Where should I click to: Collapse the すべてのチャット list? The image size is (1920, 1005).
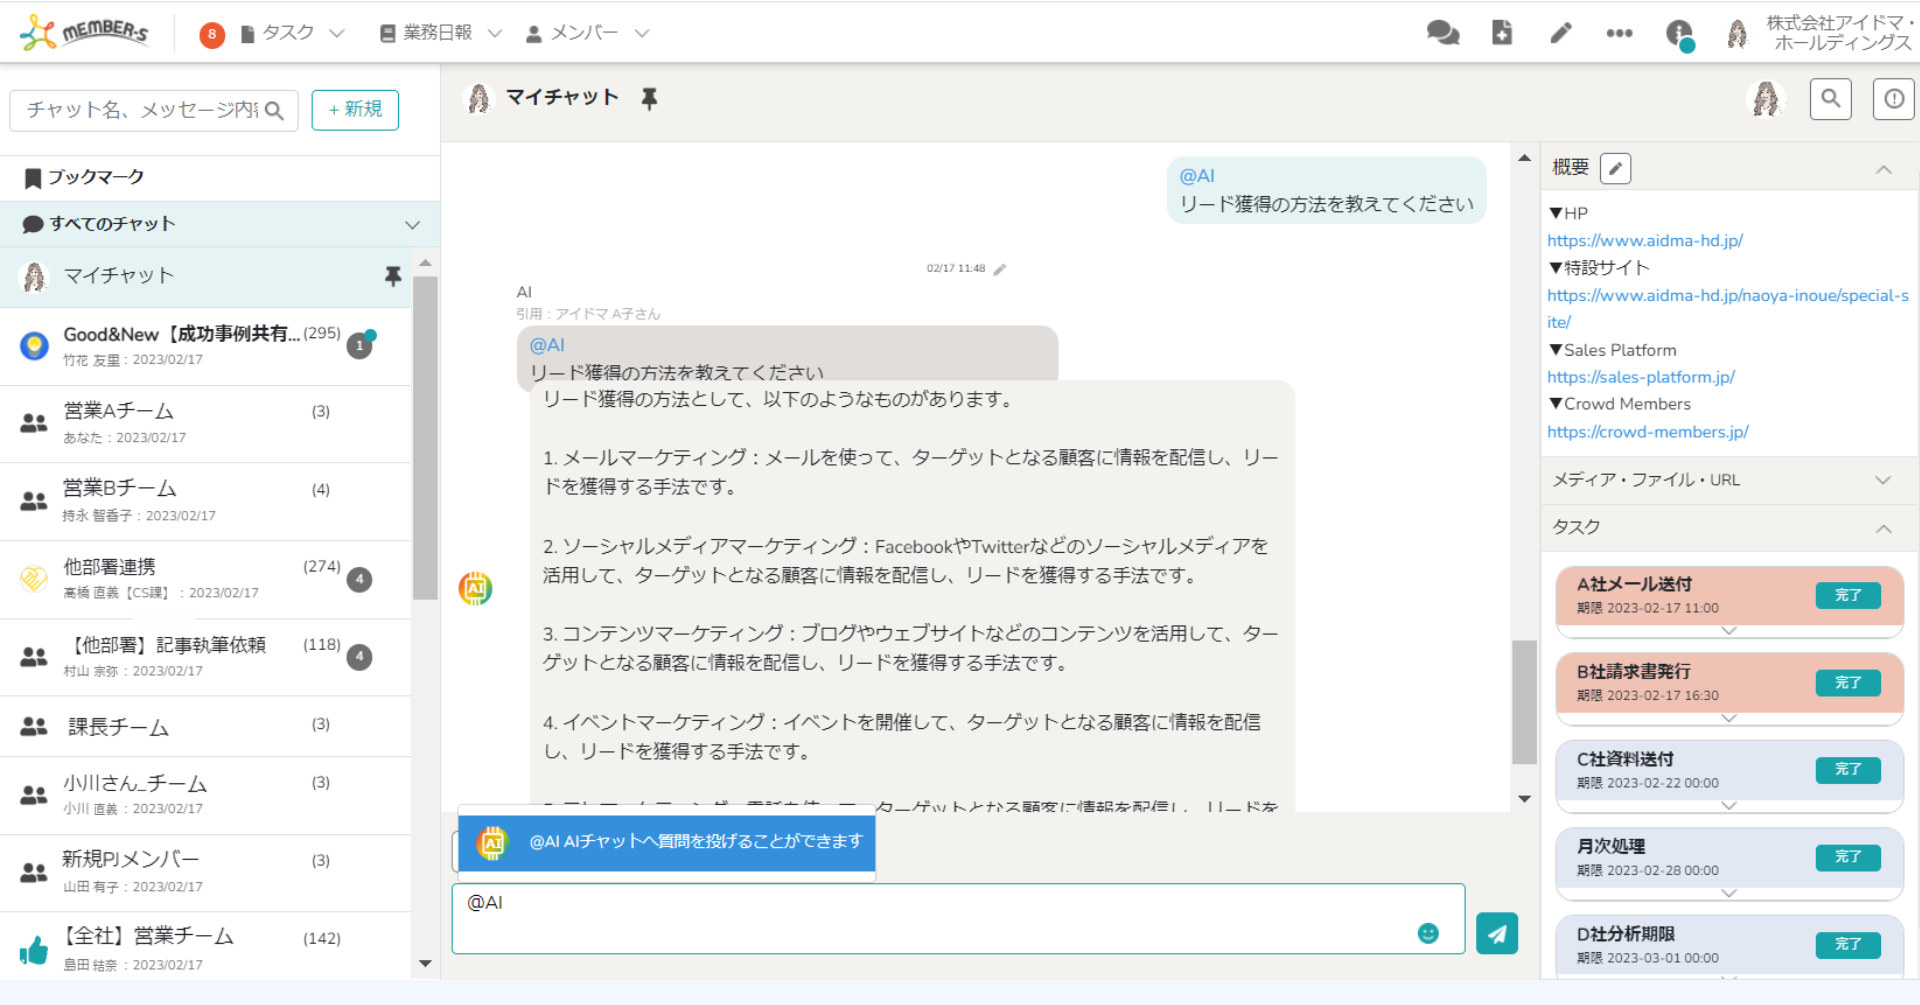[x=412, y=224]
